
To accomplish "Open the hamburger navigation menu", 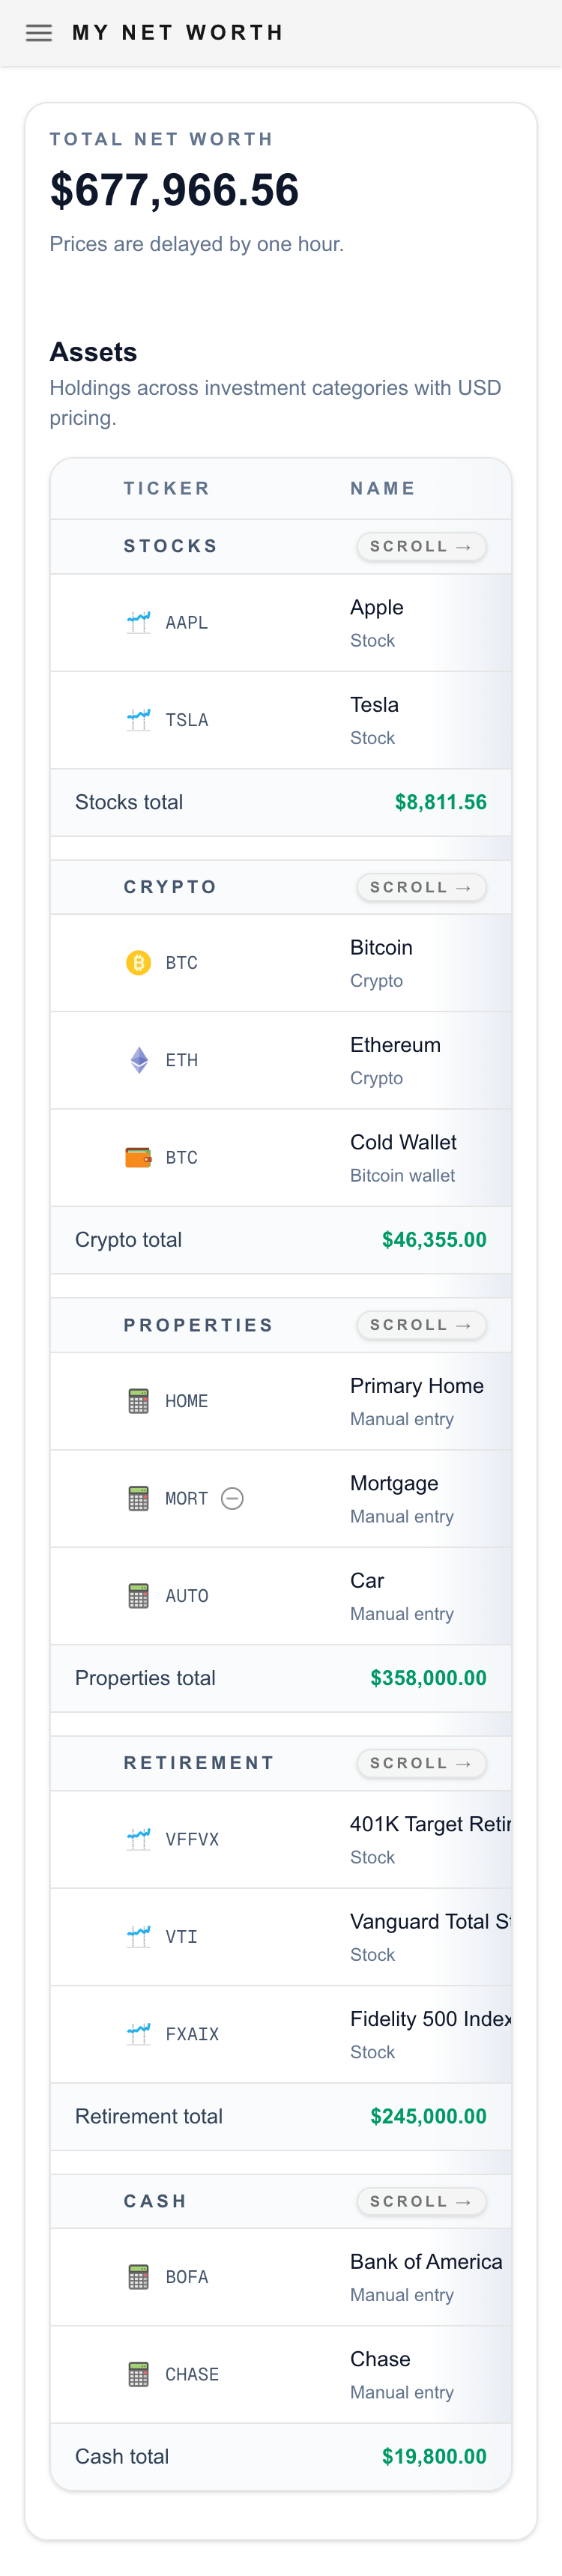I will pos(38,32).
